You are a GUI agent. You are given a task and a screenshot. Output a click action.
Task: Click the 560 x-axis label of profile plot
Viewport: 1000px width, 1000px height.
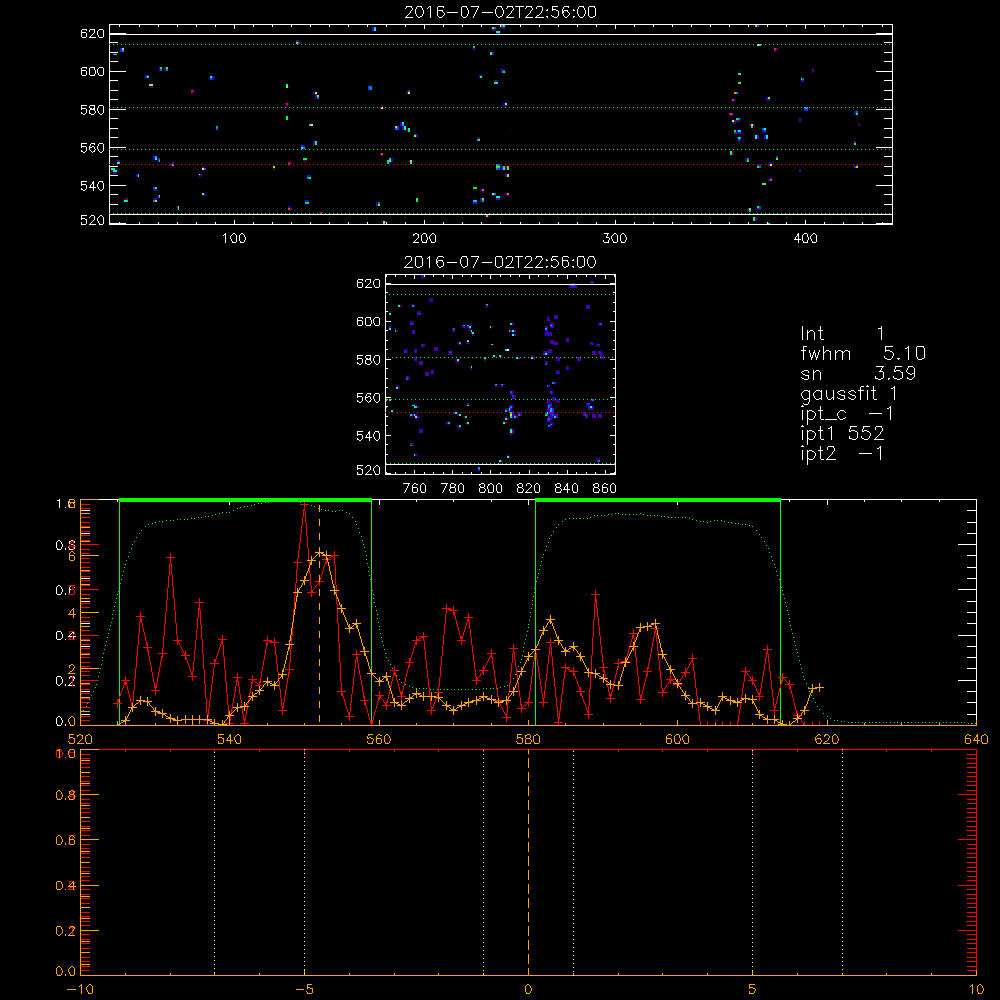(x=379, y=739)
